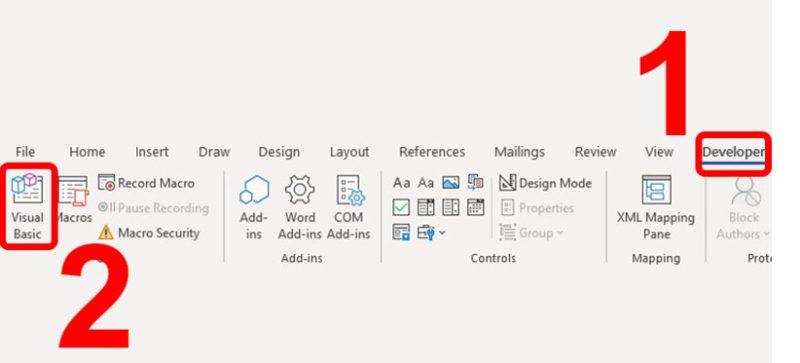Insert a Date Picker Content Control
The image size is (800, 363).
click(476, 207)
